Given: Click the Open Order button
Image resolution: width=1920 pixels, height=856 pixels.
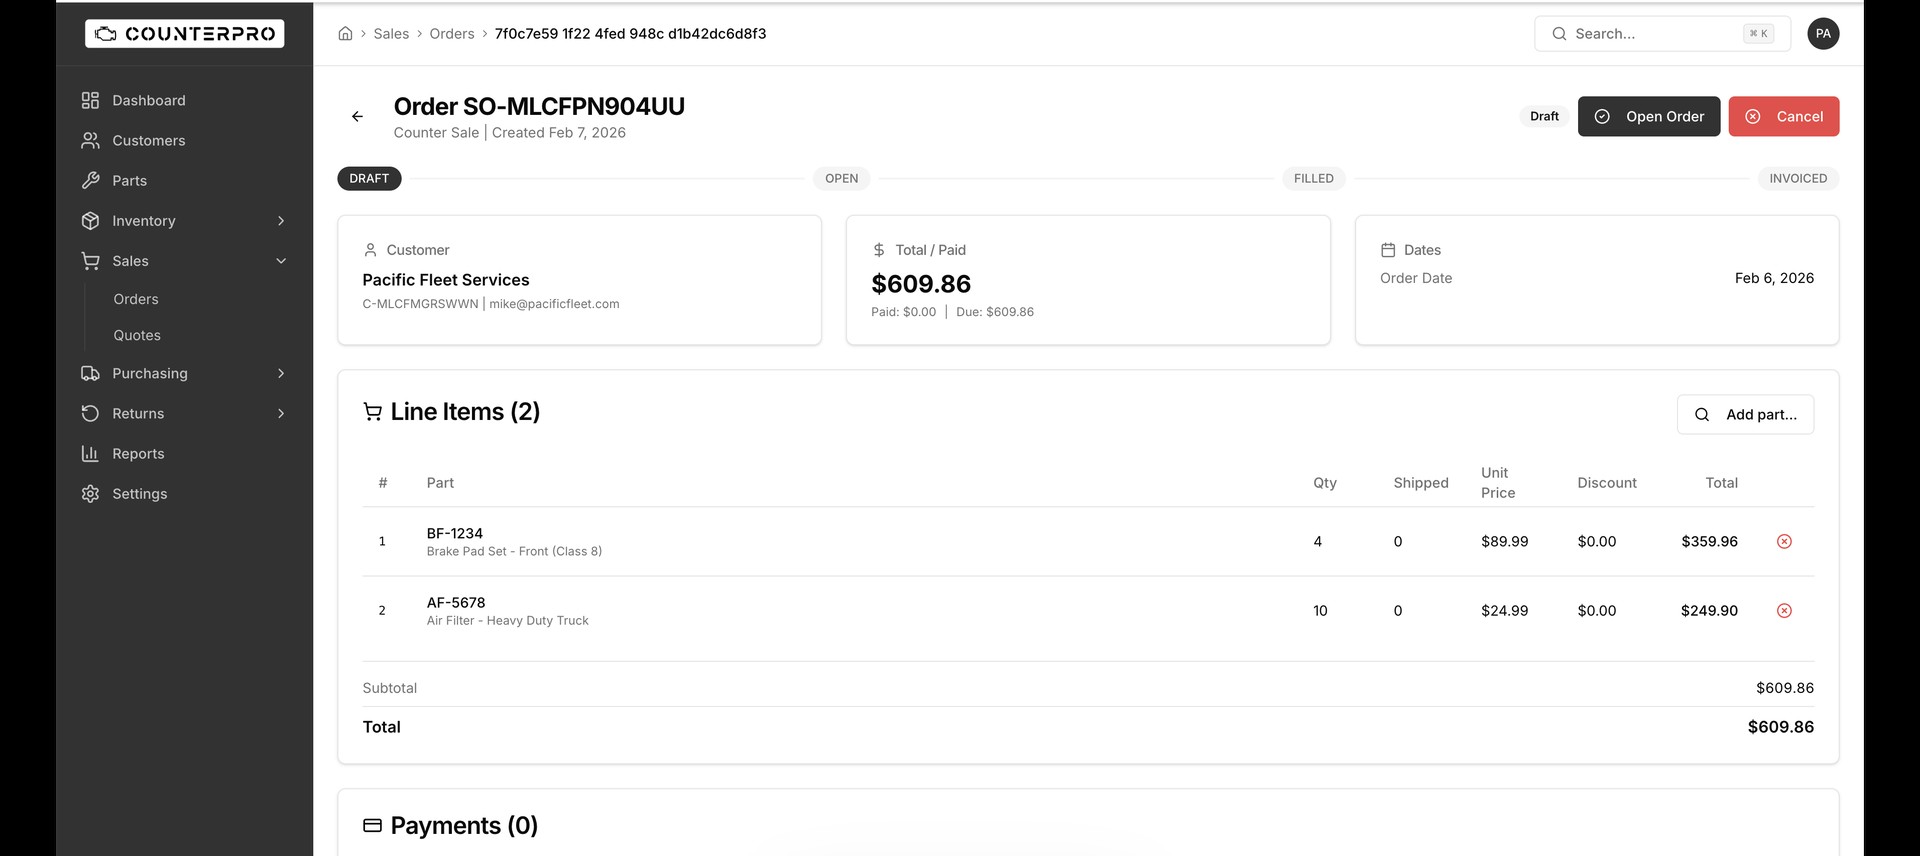Looking at the screenshot, I should pos(1648,117).
